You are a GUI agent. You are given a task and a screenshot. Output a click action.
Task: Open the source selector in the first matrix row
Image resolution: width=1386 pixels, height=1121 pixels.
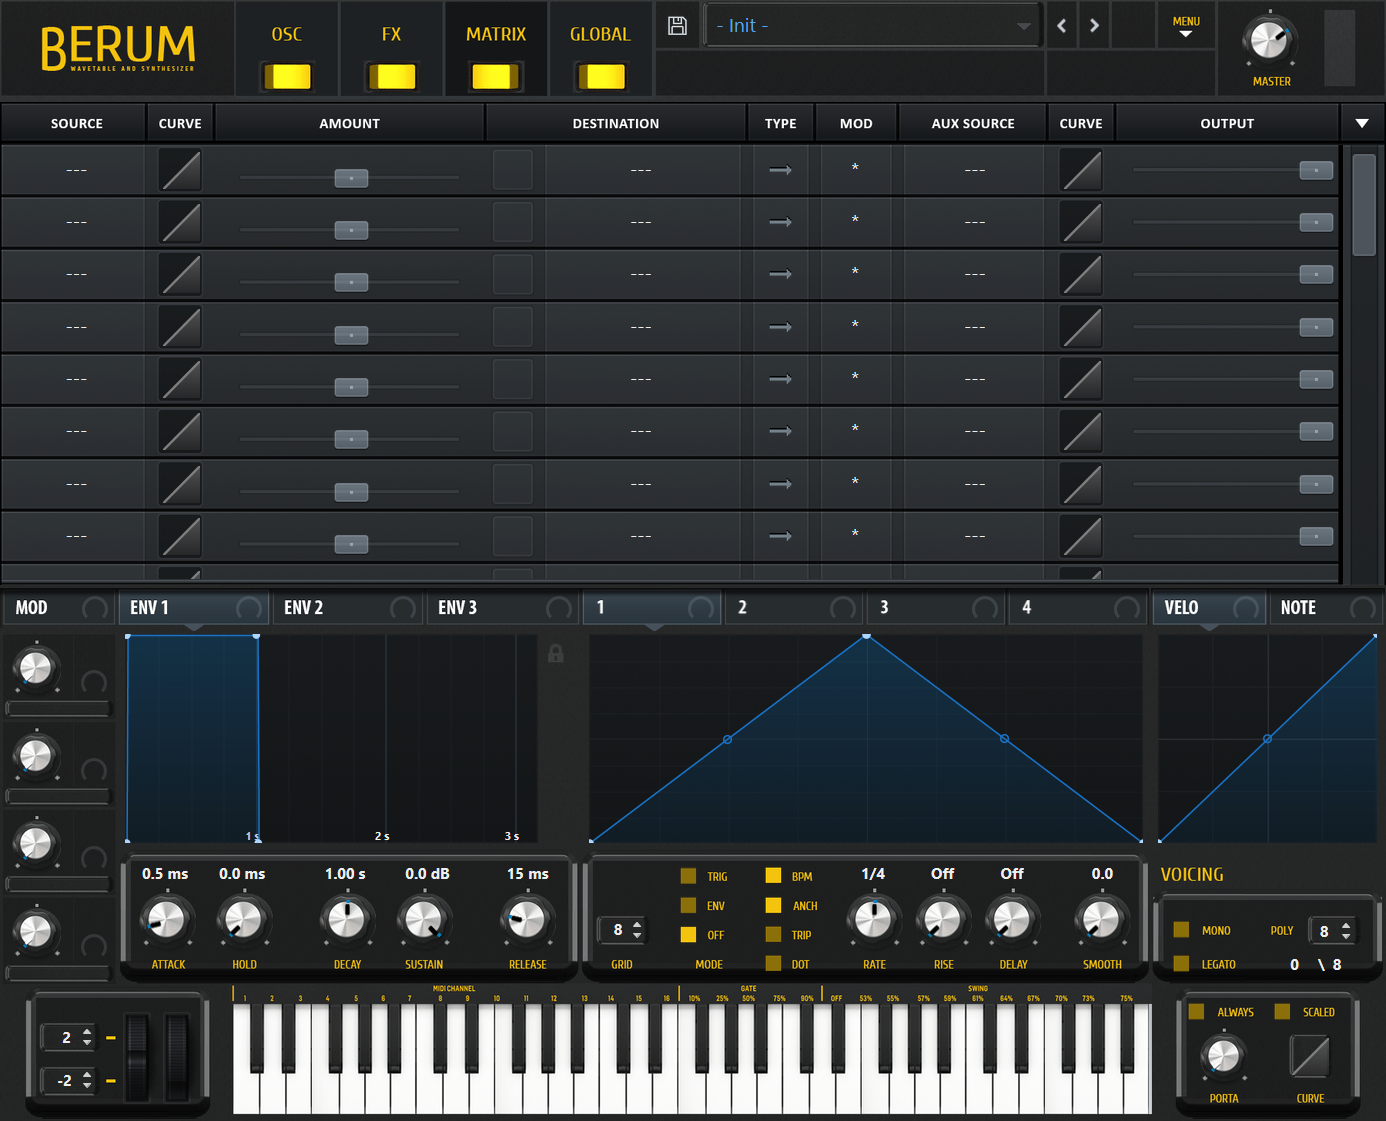click(x=76, y=170)
